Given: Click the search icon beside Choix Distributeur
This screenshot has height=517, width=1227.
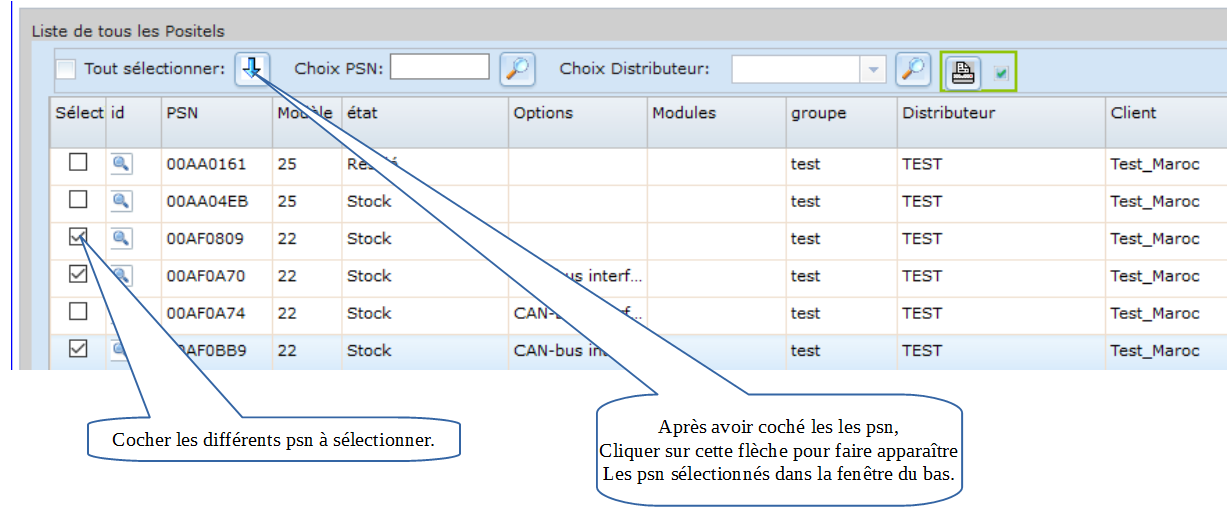Looking at the screenshot, I should tap(913, 69).
